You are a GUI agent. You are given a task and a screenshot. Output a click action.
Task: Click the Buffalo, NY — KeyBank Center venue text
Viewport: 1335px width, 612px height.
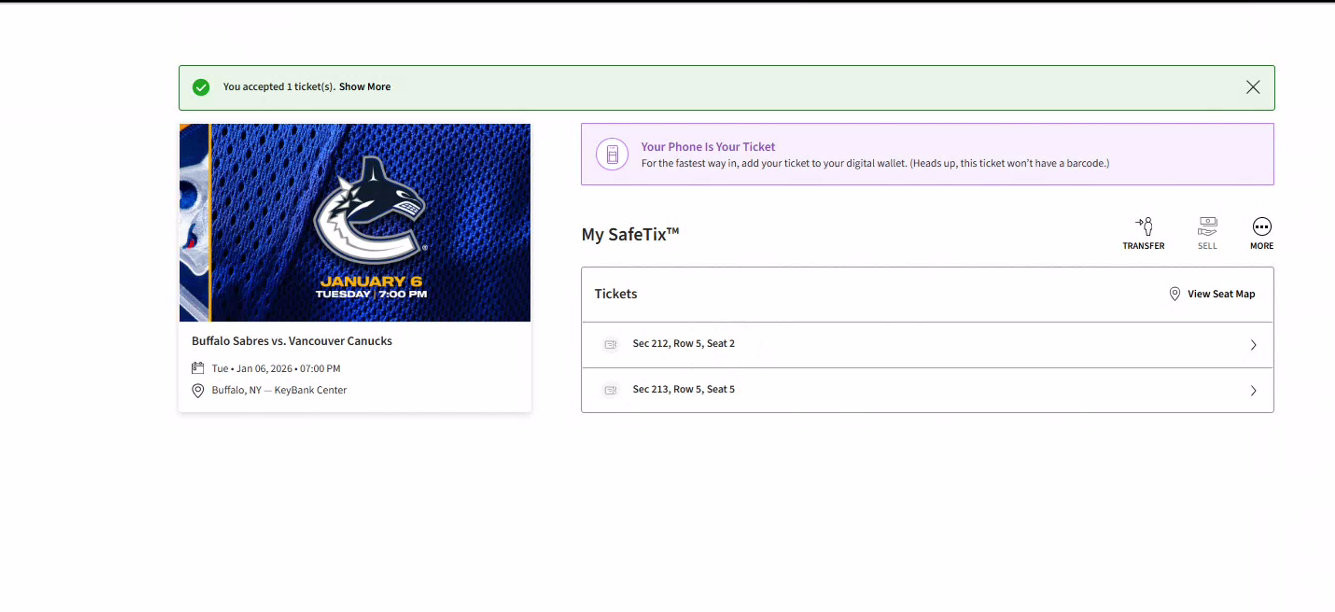tap(279, 390)
